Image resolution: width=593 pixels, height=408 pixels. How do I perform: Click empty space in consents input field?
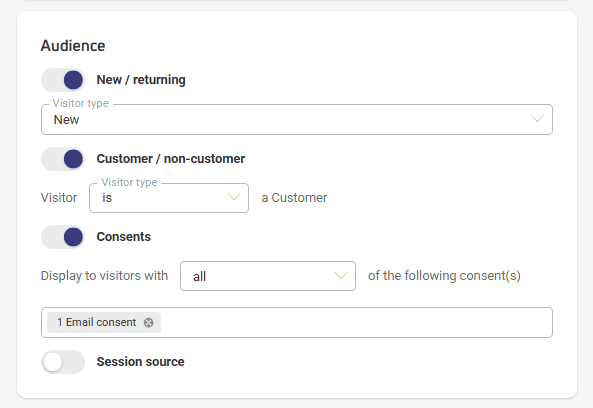pos(355,323)
